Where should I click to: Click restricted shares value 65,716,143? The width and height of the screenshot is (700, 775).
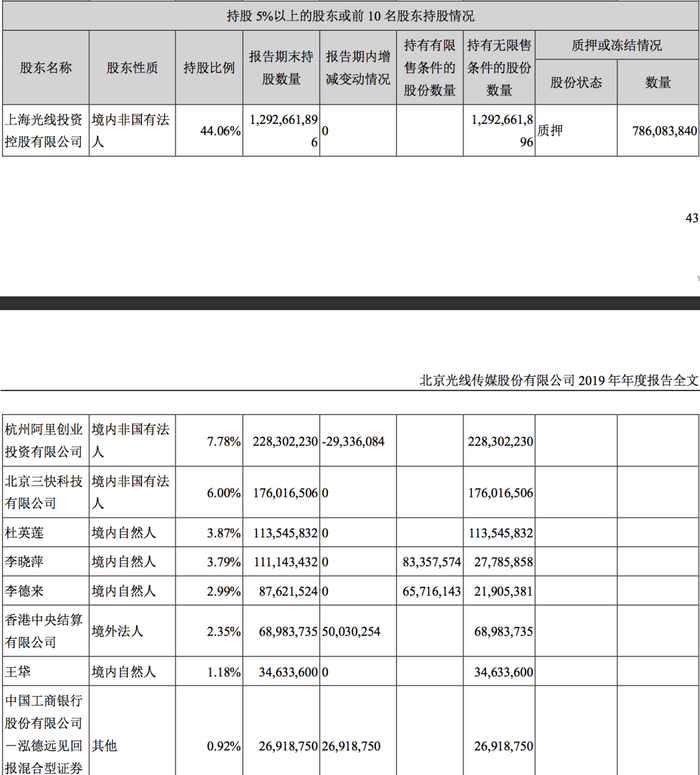432,591
